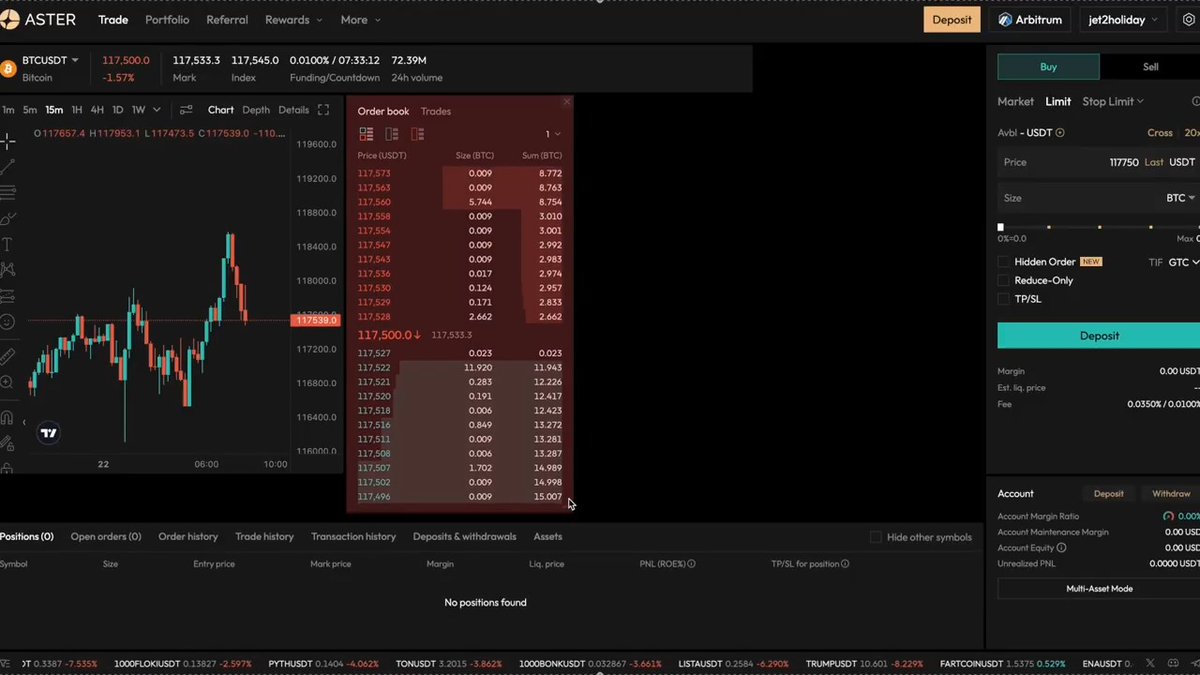Enable Multi-Asset Mode
This screenshot has width=1200, height=675.
1100,588
